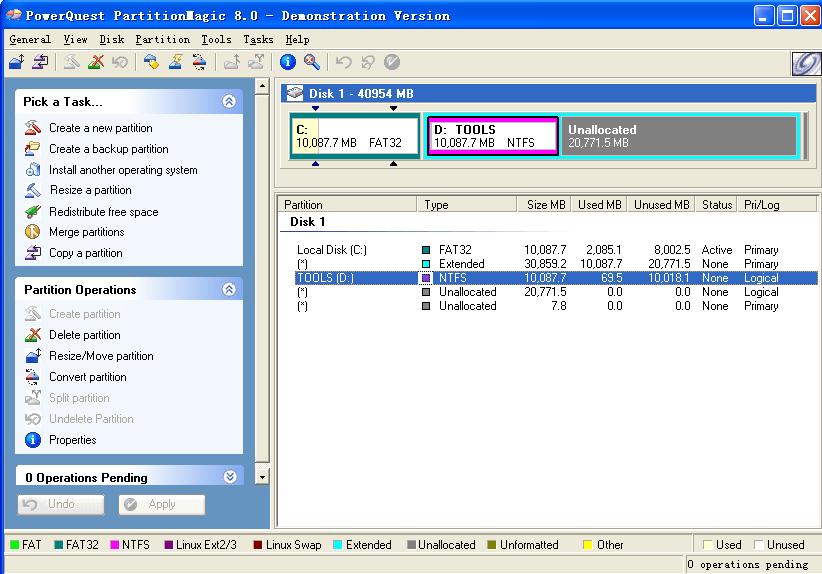
Task: Click the Extended cyan legend swatch
Action: click(338, 545)
